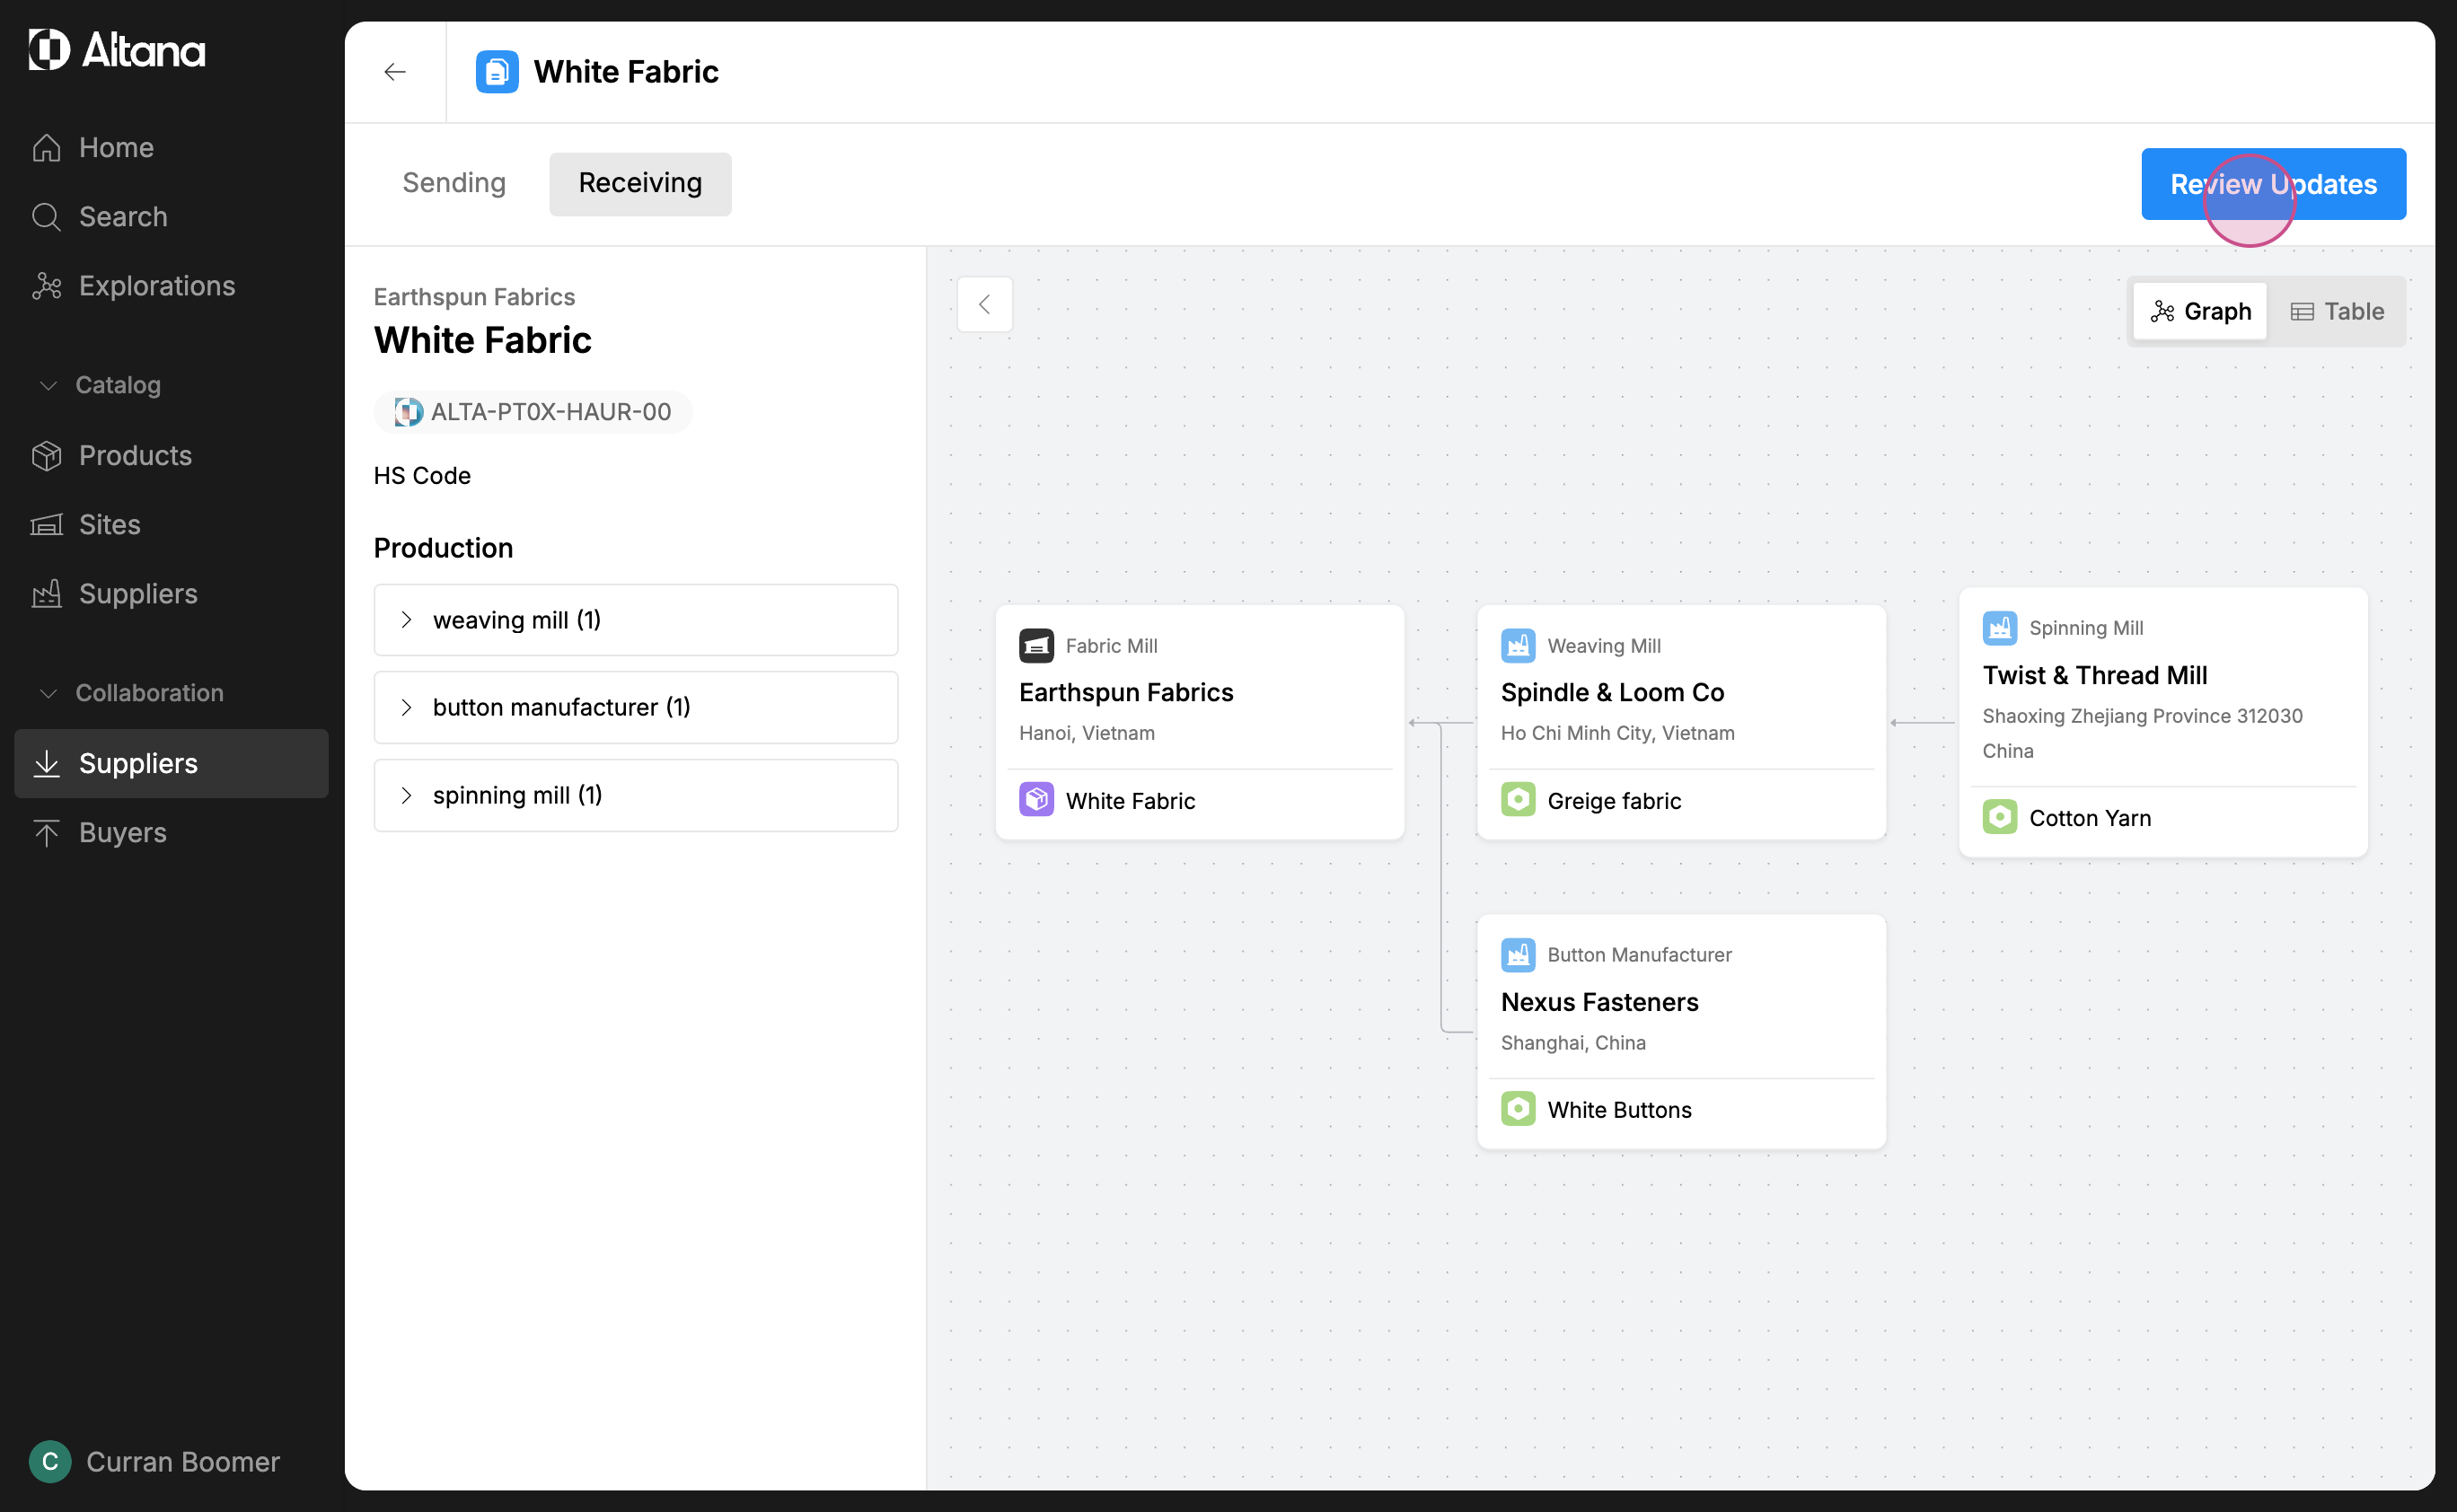Viewport: 2457px width, 1512px height.
Task: Click the Spindle & Loom Co factory icon
Action: (1517, 646)
